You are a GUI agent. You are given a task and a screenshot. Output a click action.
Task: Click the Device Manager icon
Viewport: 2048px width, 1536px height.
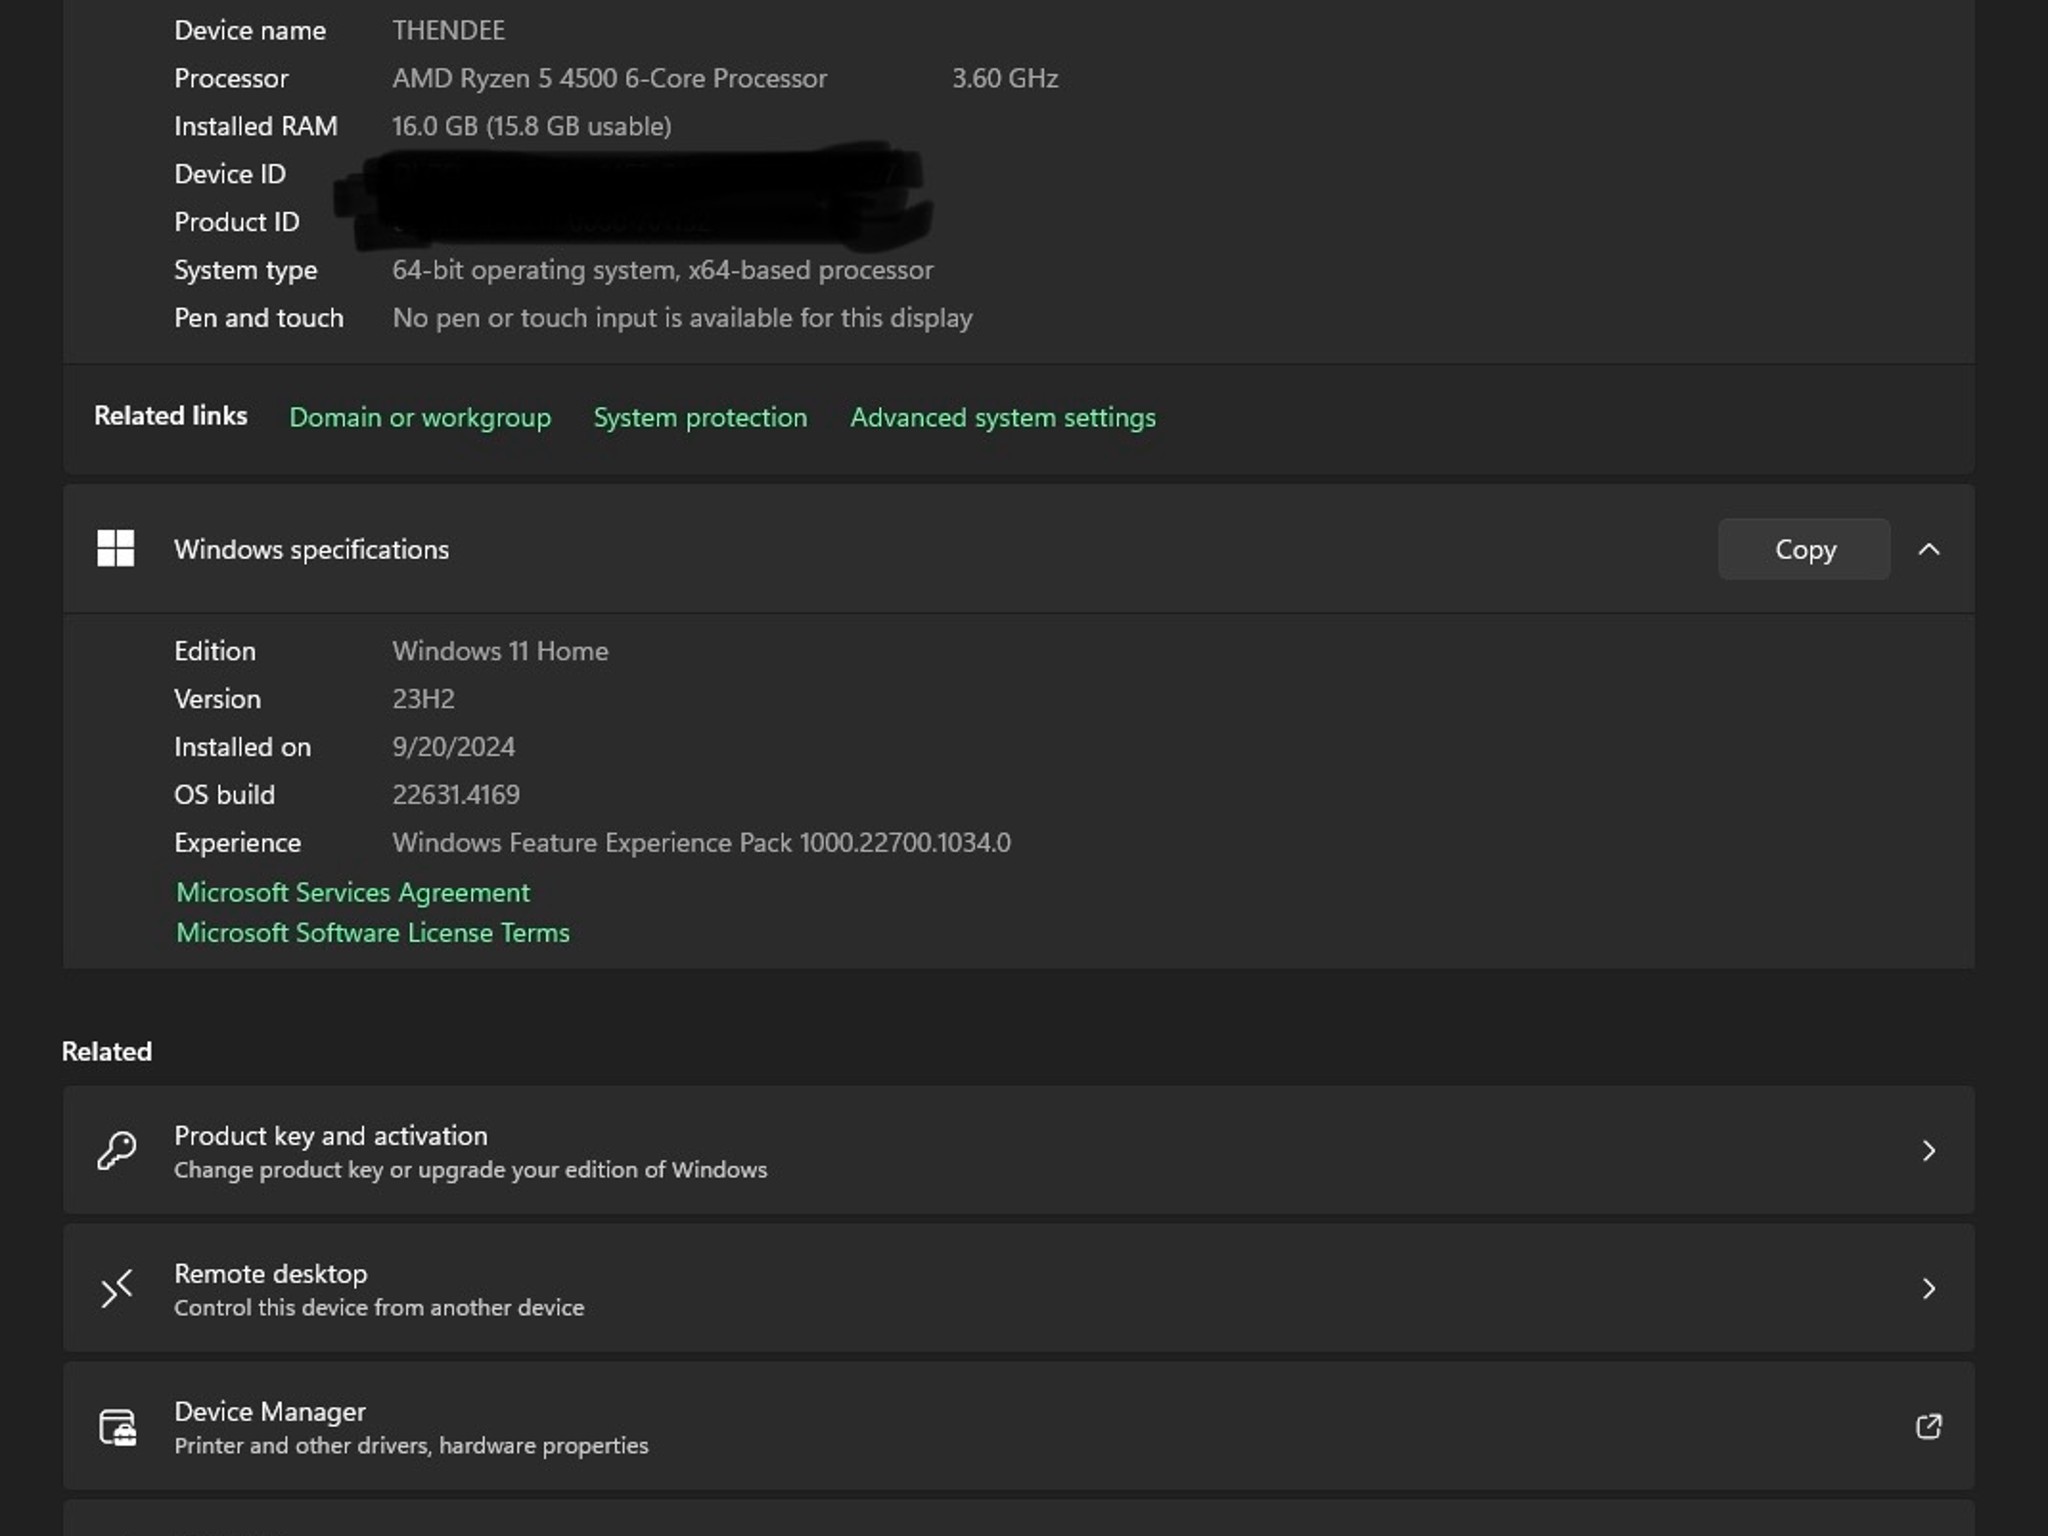pyautogui.click(x=117, y=1426)
